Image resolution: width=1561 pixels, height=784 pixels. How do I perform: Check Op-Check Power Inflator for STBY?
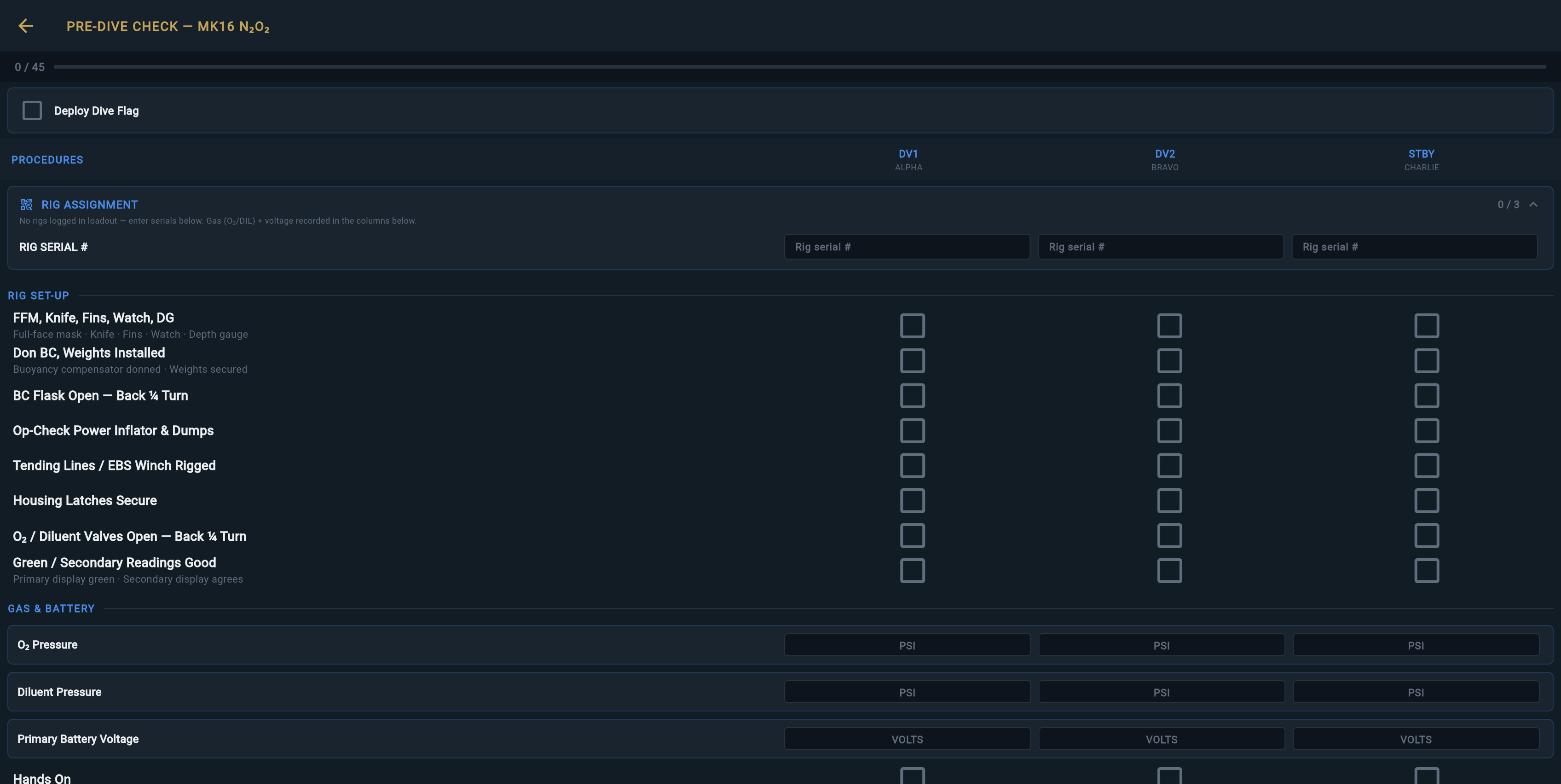pos(1427,431)
